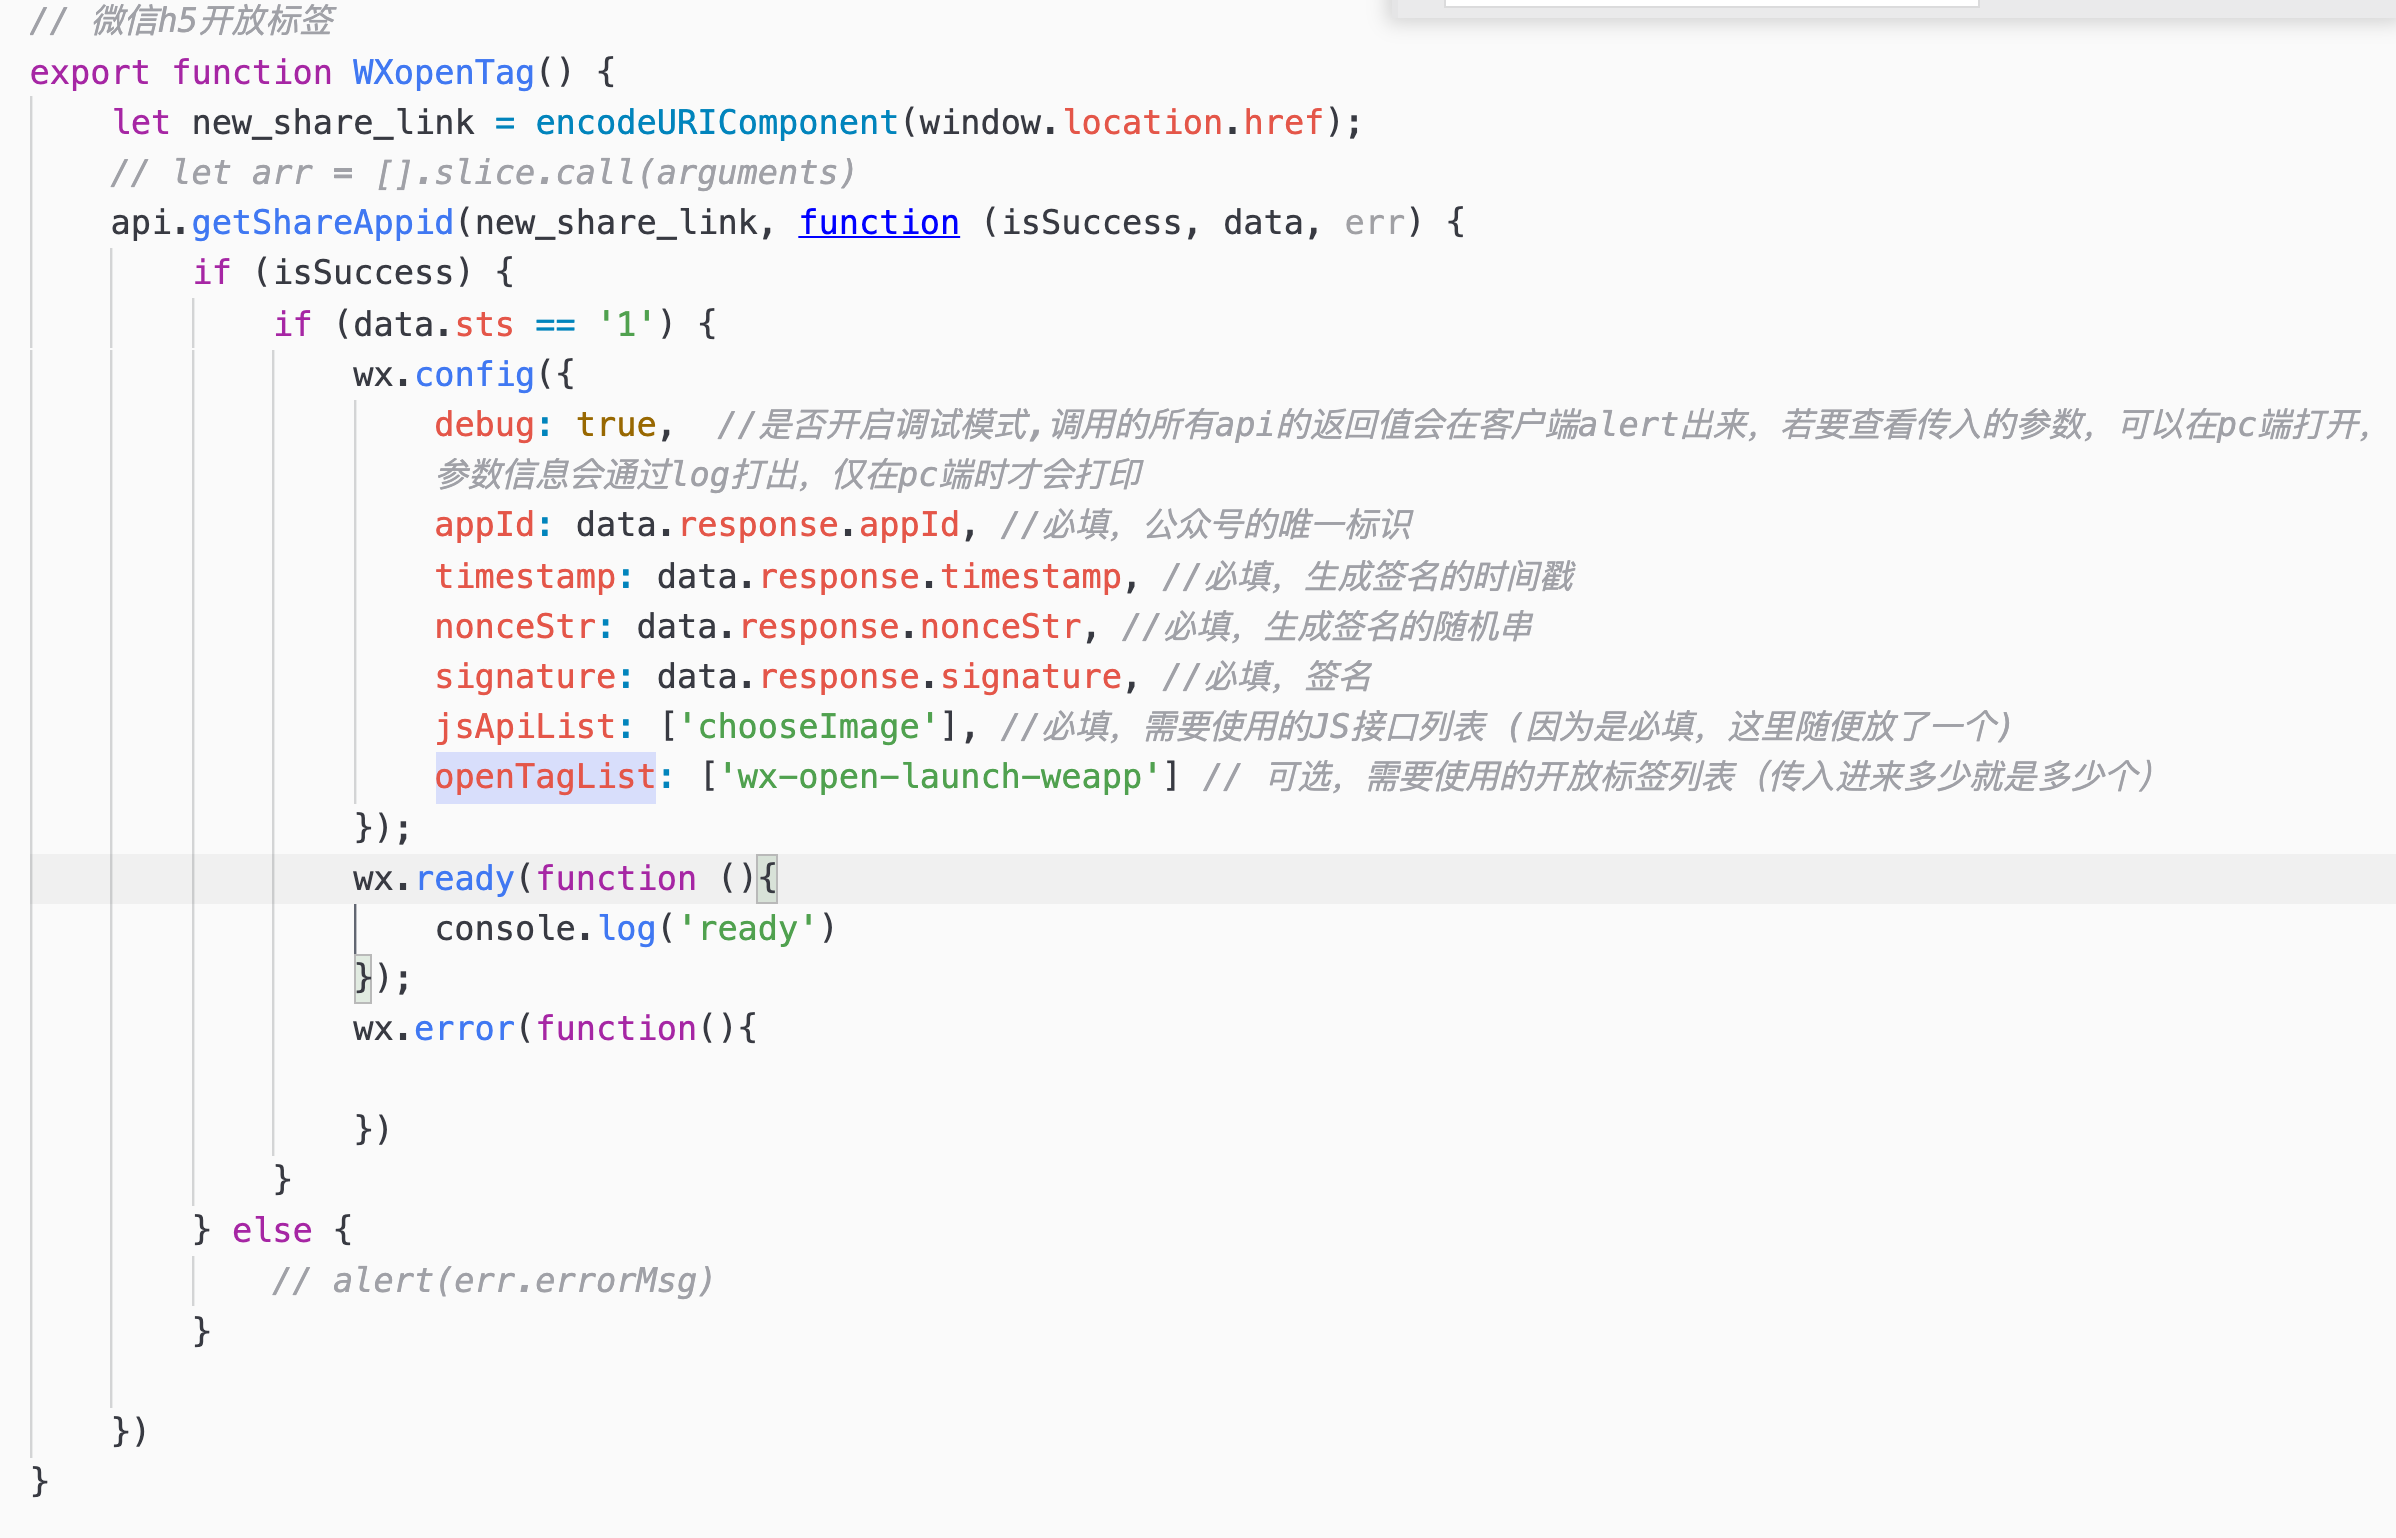Click the 'wx-open-launch-weapp' string

pyautogui.click(x=939, y=776)
